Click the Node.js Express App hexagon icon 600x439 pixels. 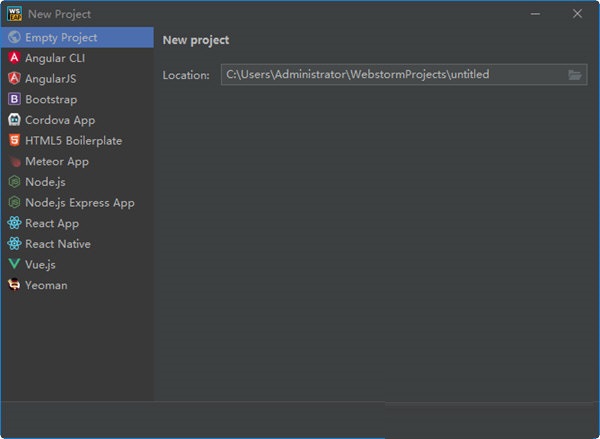[15, 203]
